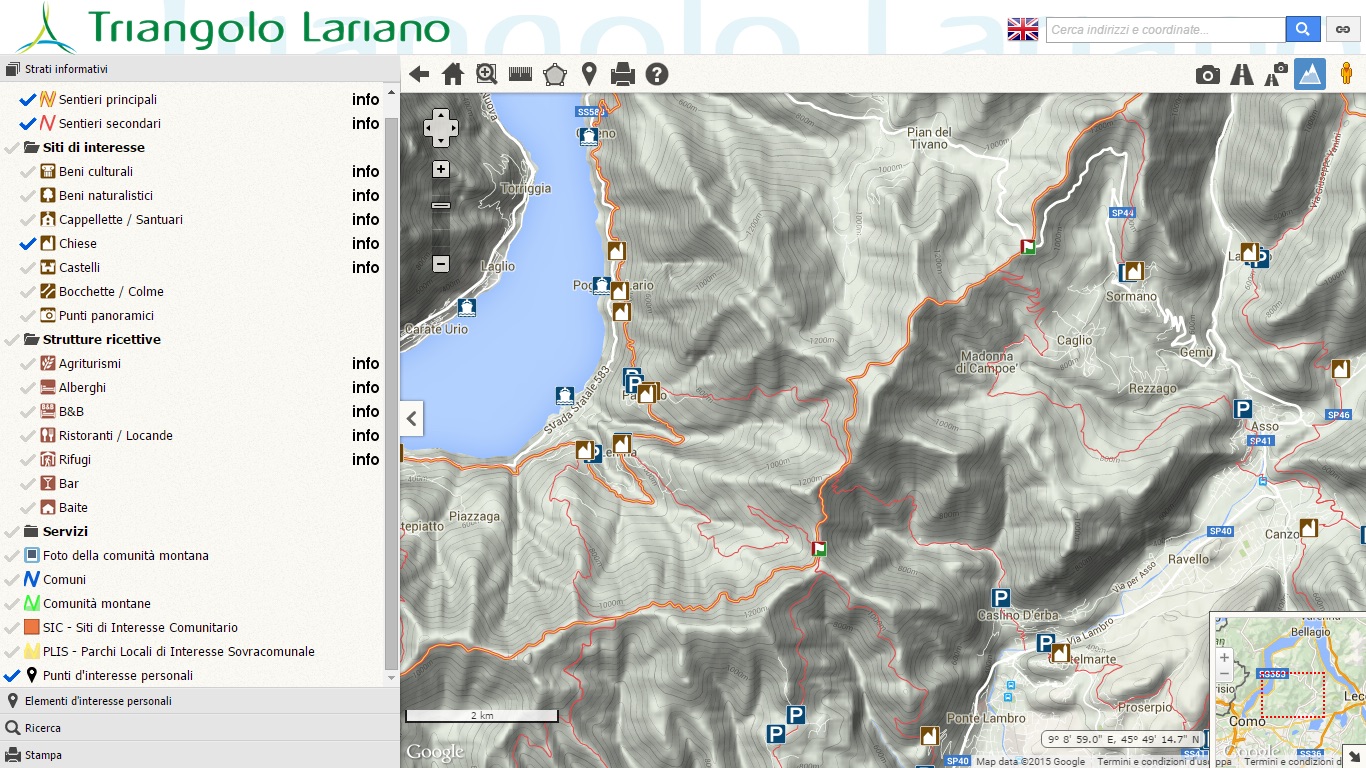1366x768 pixels.
Task: Switch to the road map view
Action: [1242, 74]
